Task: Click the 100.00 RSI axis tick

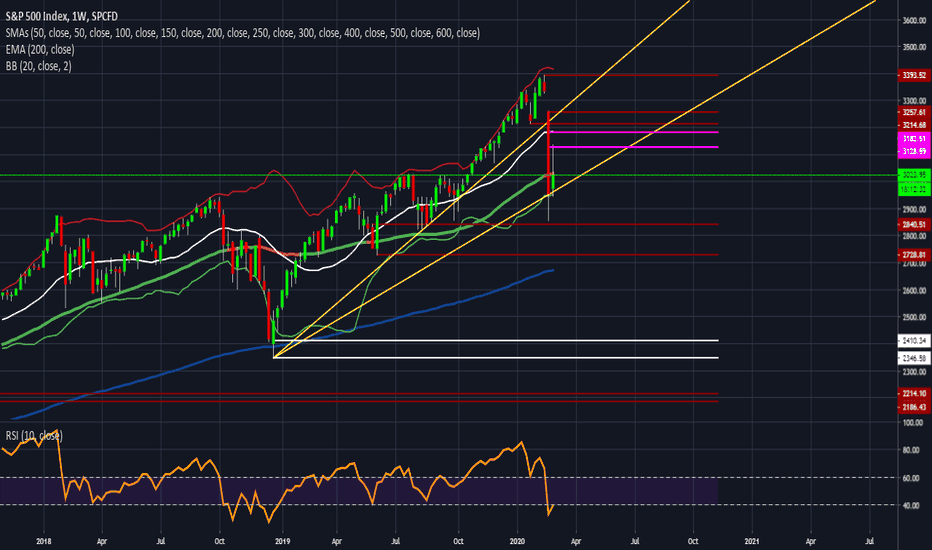Action: (x=913, y=423)
